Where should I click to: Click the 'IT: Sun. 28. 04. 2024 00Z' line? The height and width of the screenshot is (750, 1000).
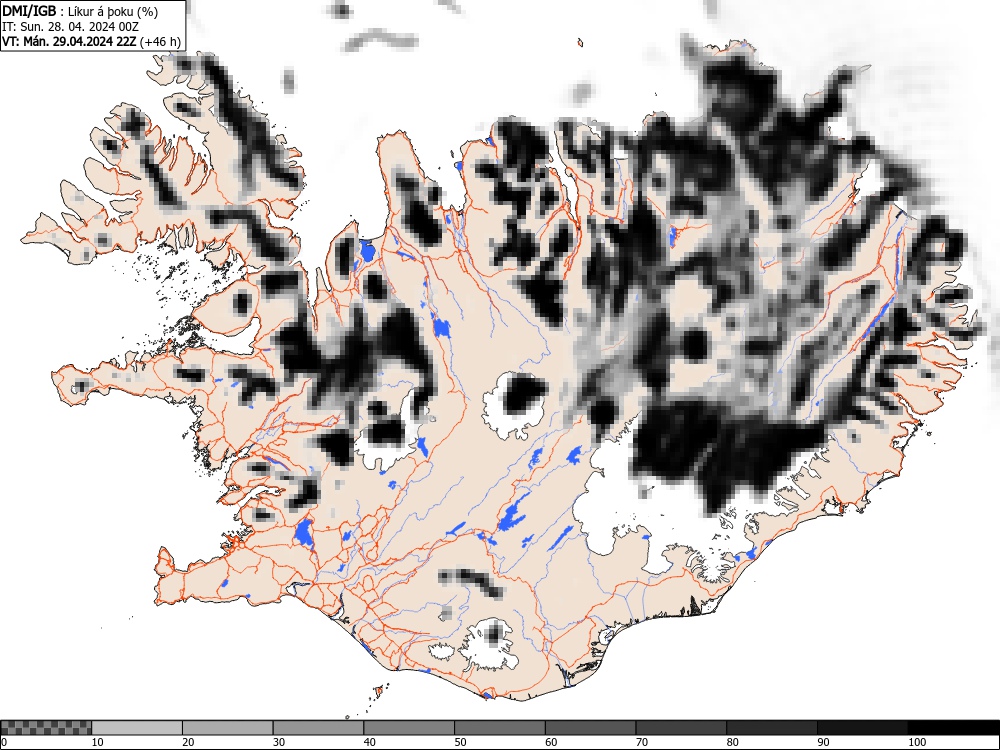click(70, 27)
